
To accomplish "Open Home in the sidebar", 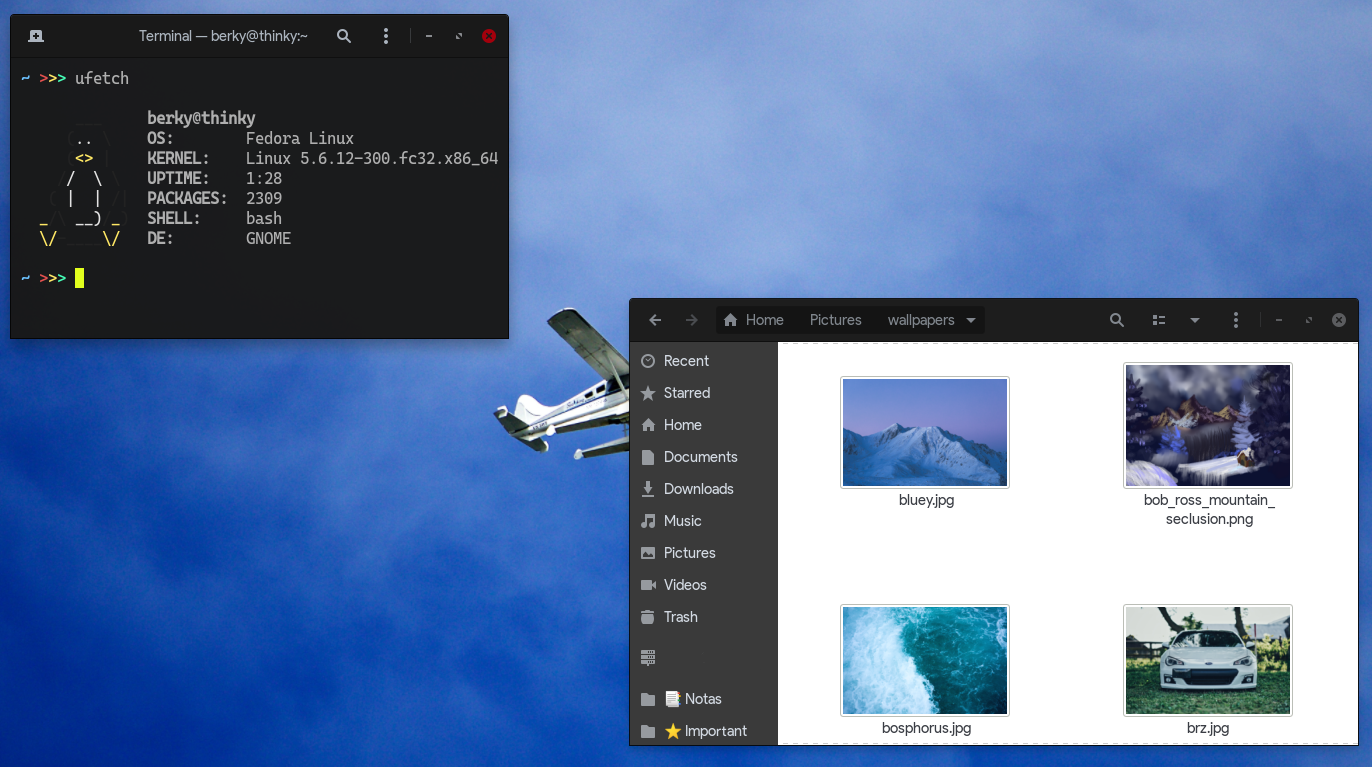I will point(704,425).
